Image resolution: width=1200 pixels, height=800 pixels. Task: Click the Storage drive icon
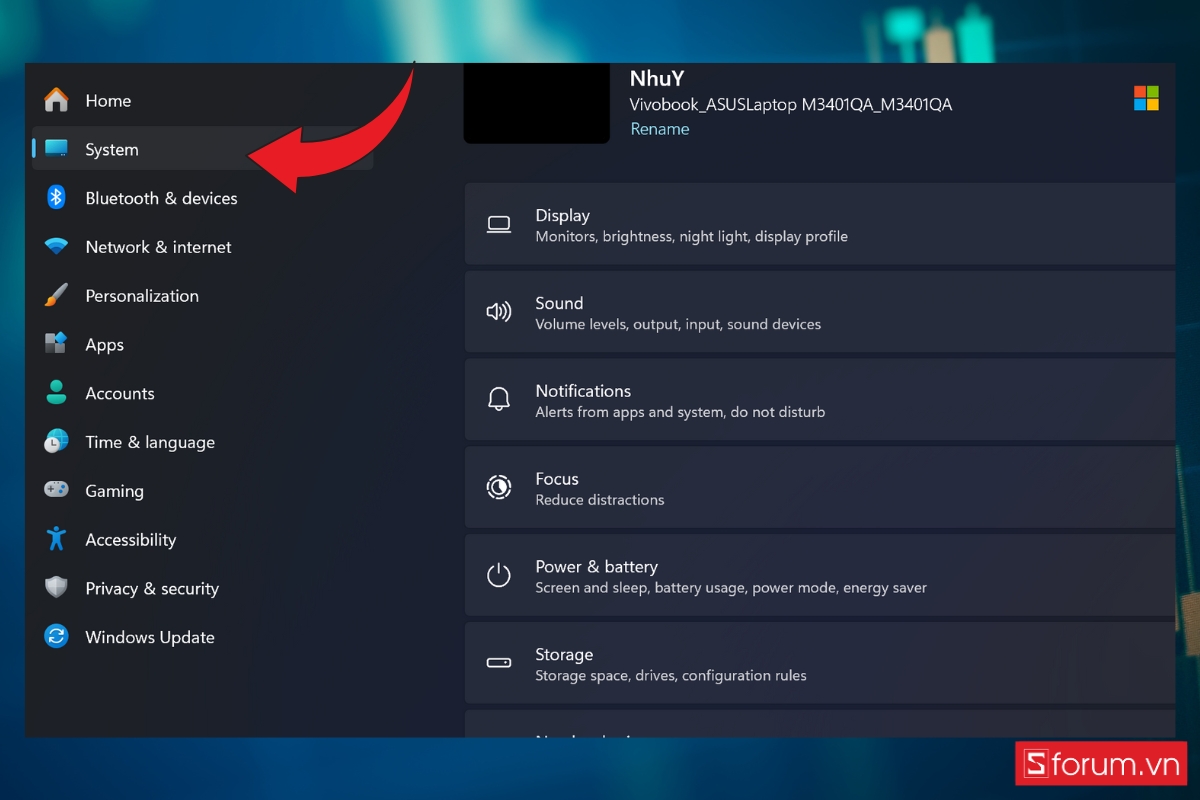pos(499,663)
